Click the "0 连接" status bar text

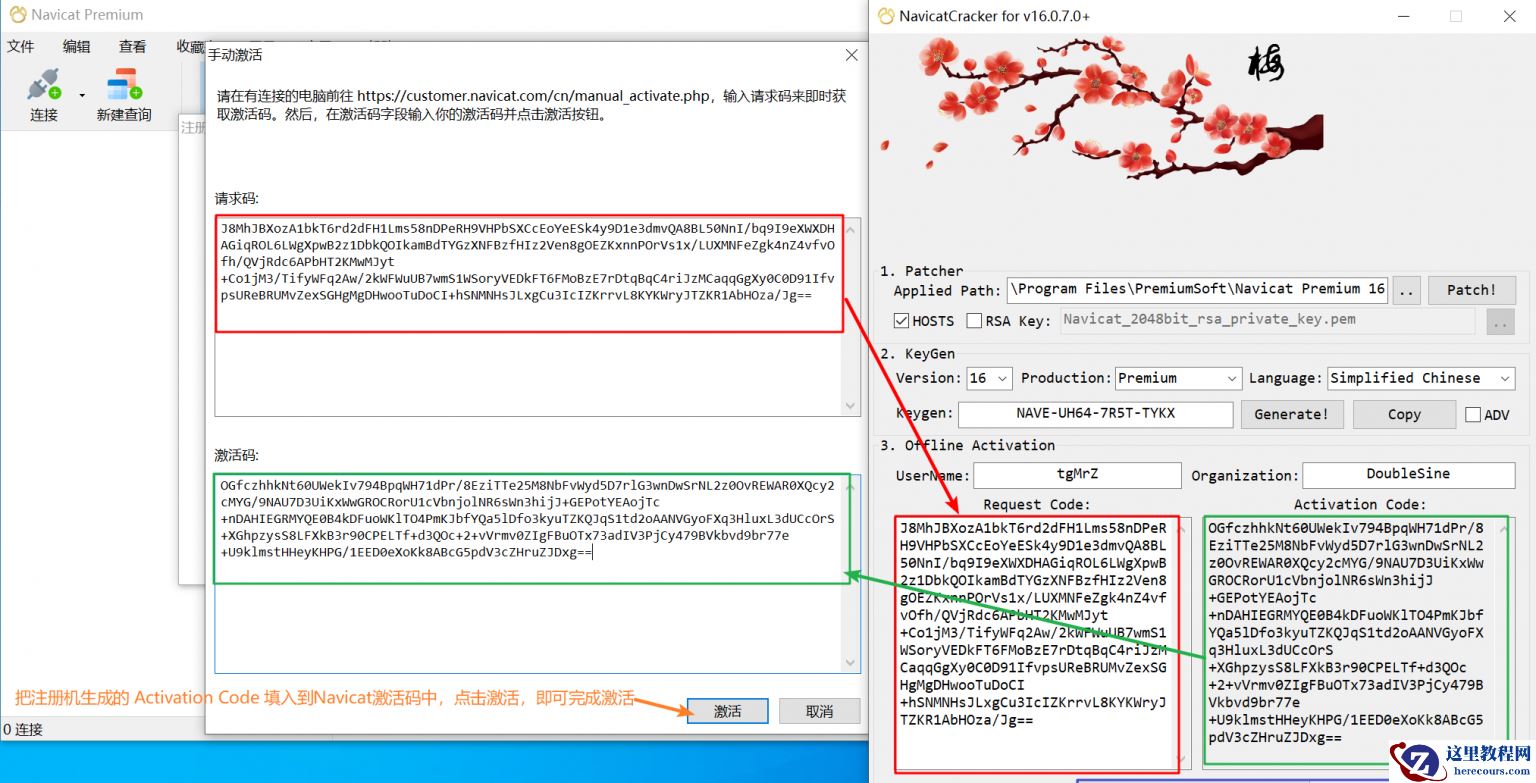click(23, 730)
